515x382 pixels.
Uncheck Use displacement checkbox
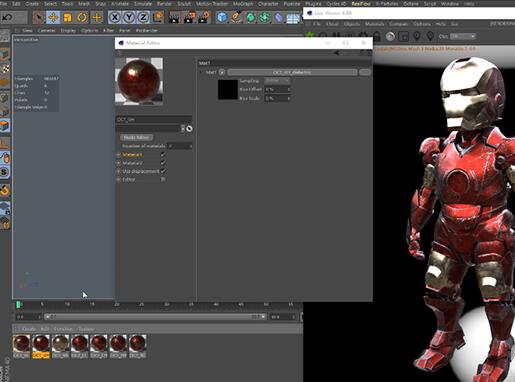[x=163, y=171]
